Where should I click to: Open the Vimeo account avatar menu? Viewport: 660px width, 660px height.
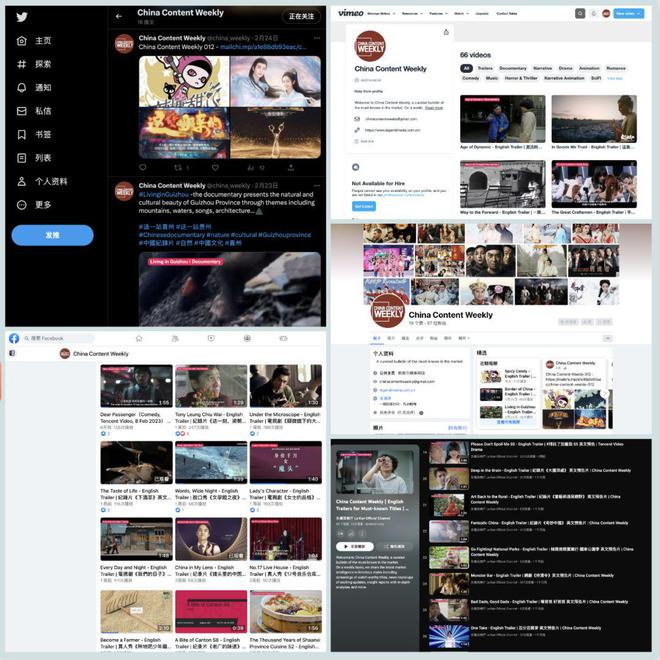[606, 13]
